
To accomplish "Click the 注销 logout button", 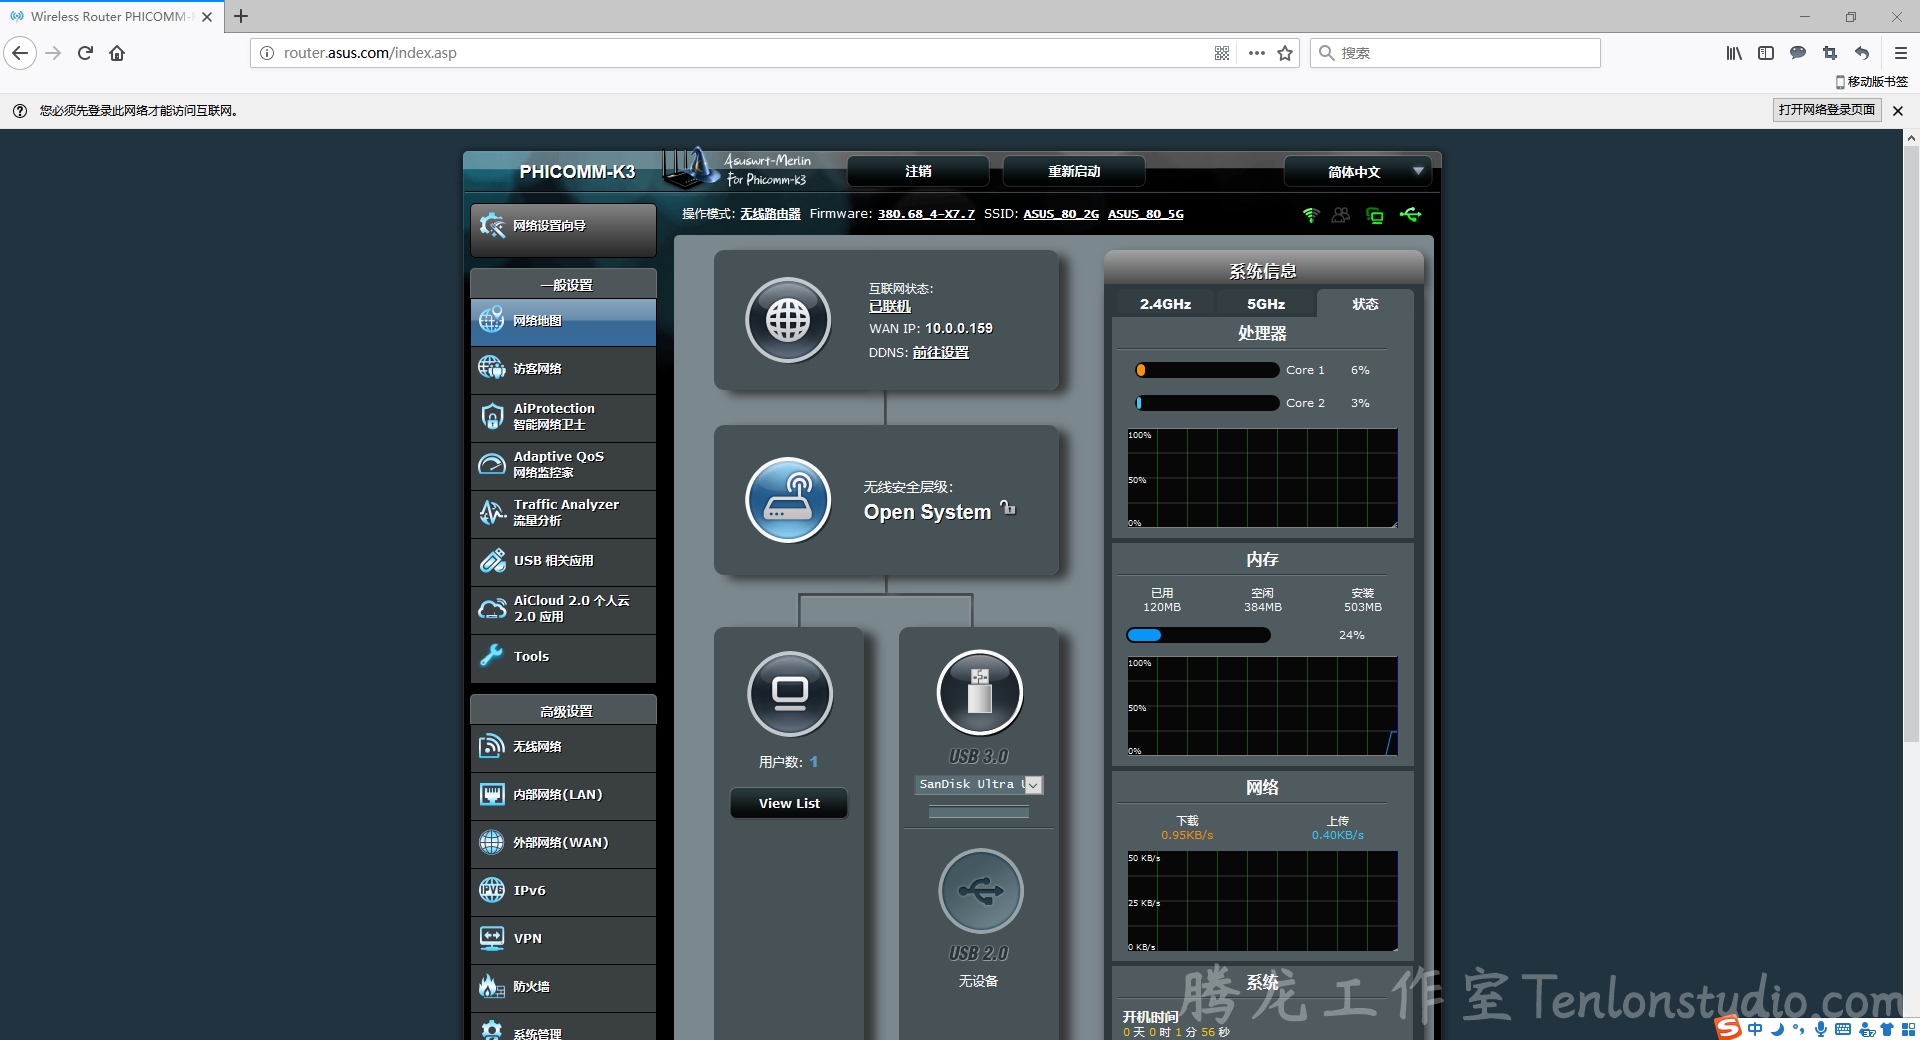I will pos(918,172).
